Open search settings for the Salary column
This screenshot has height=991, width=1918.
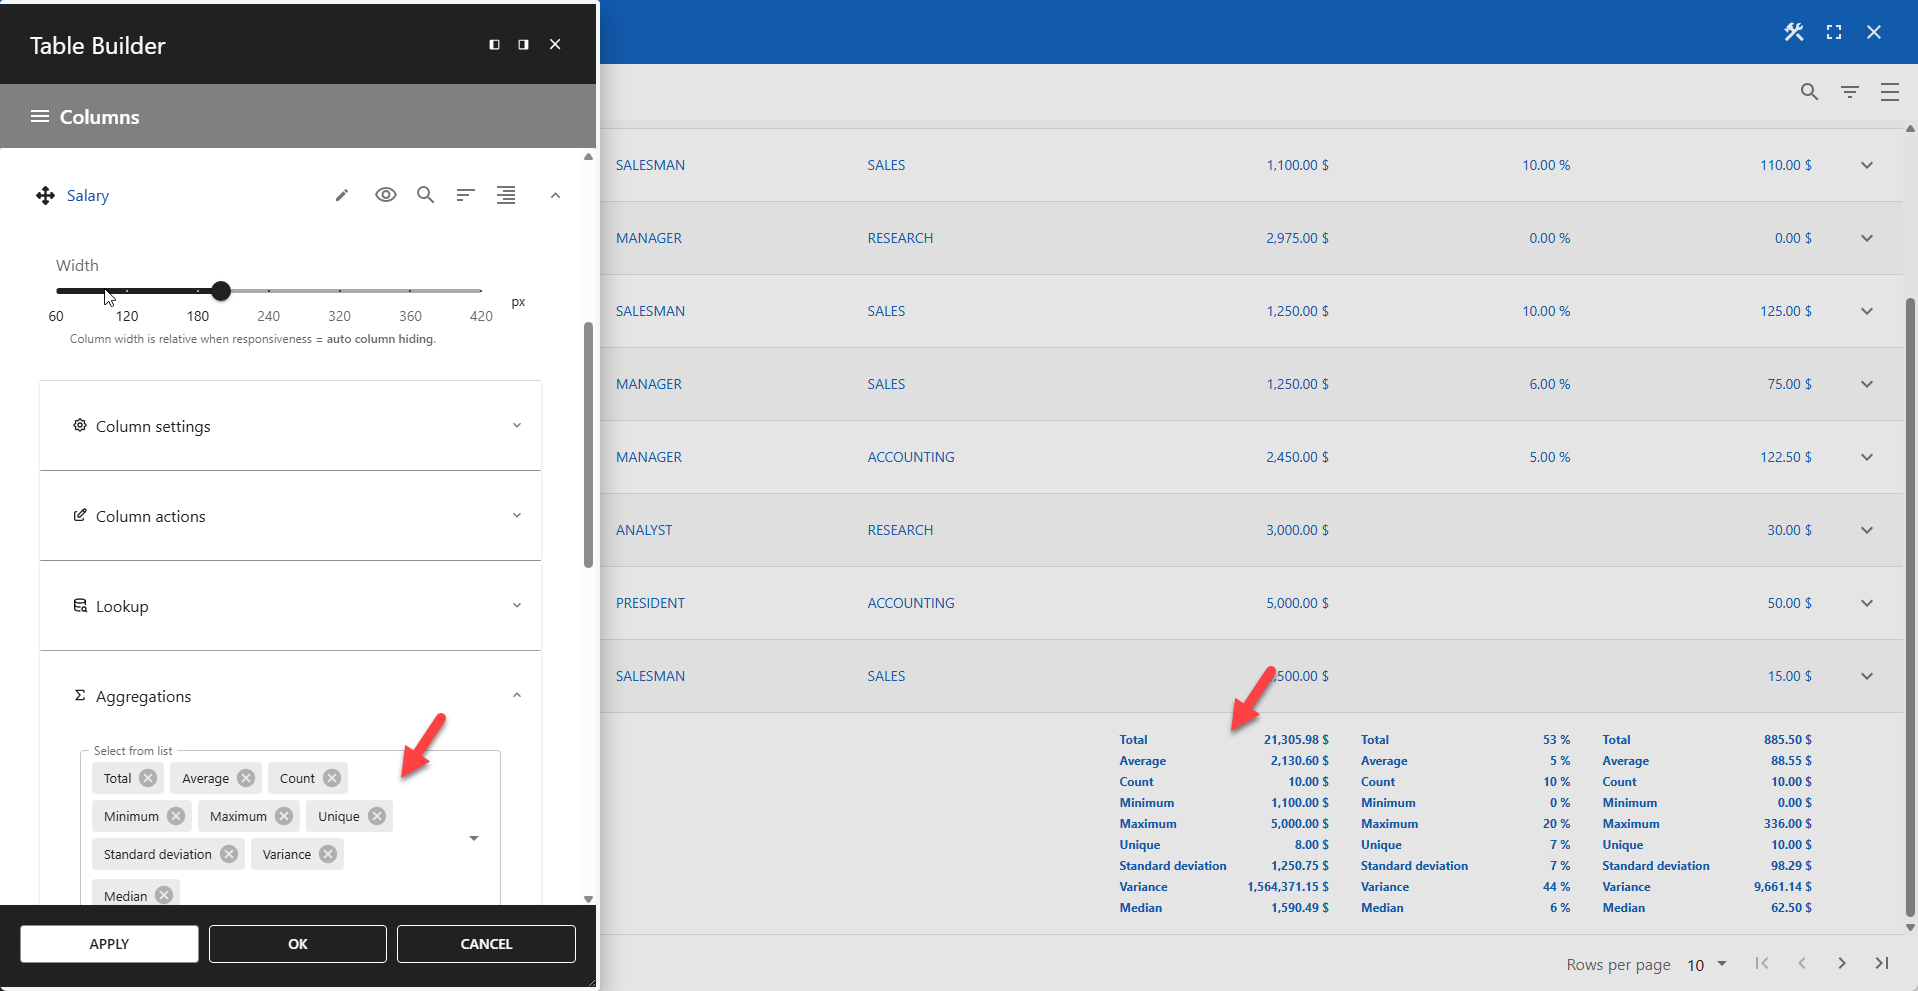426,194
